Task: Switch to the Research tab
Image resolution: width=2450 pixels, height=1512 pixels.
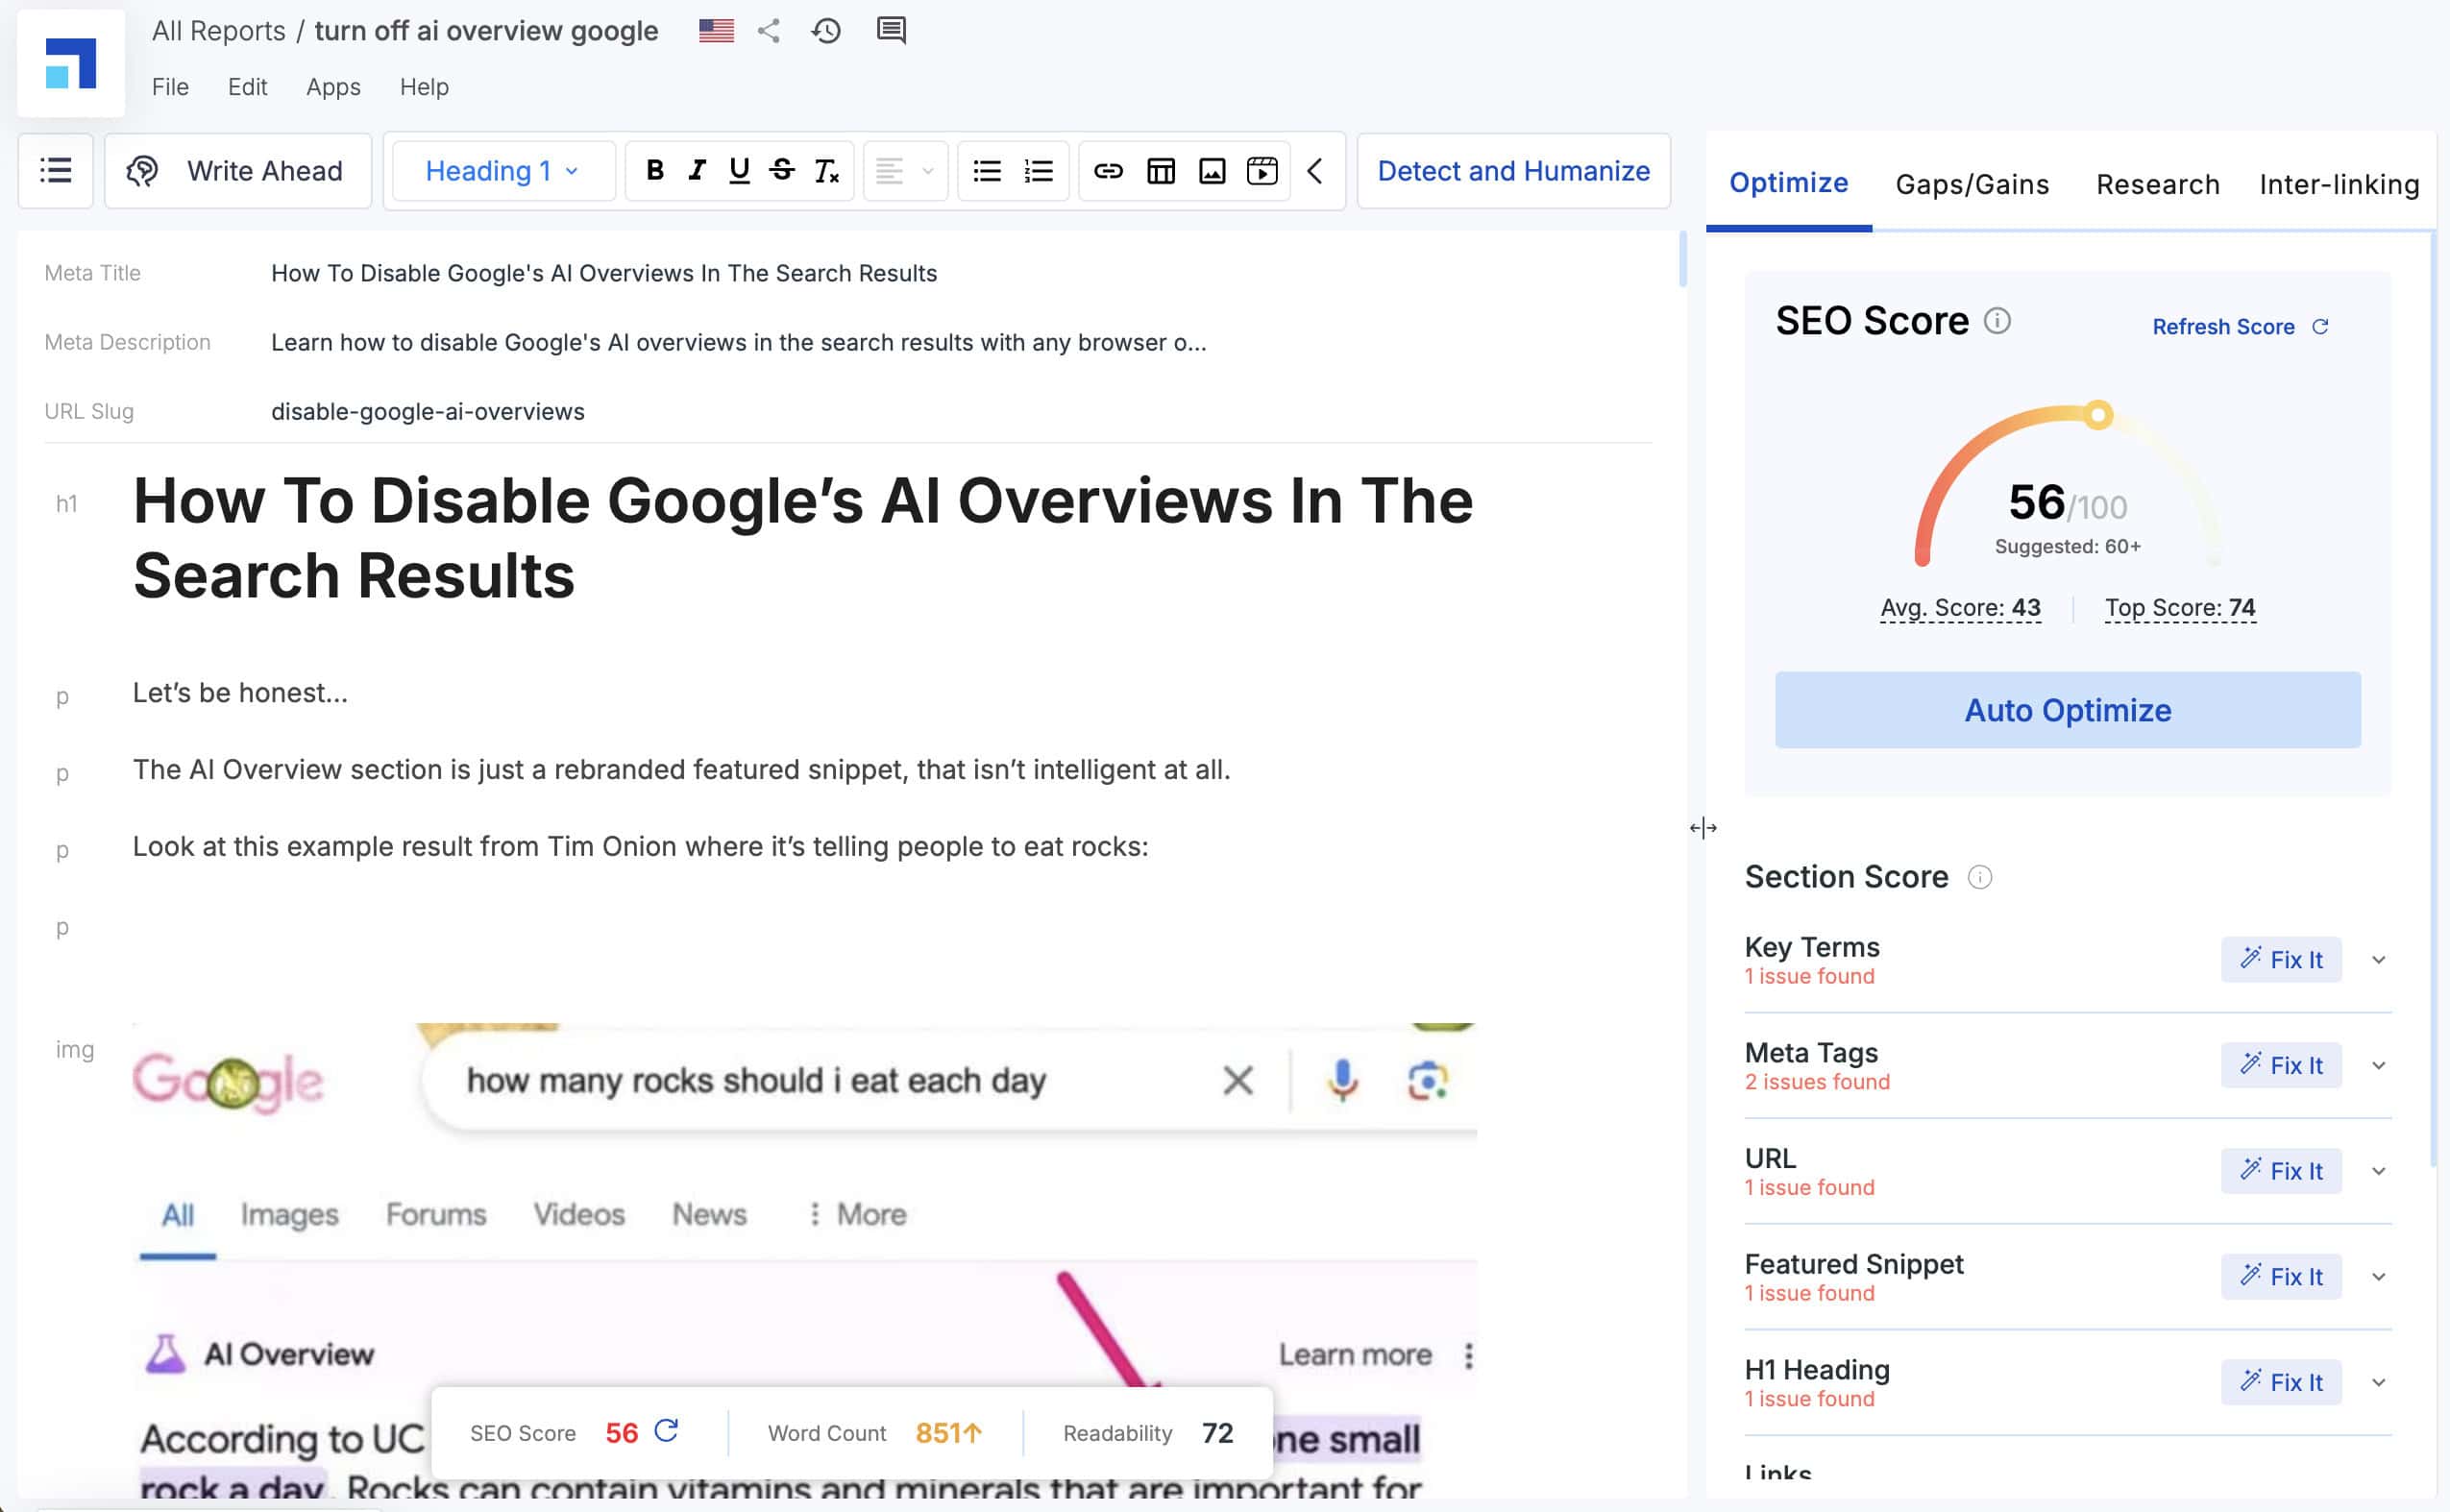Action: point(2157,184)
